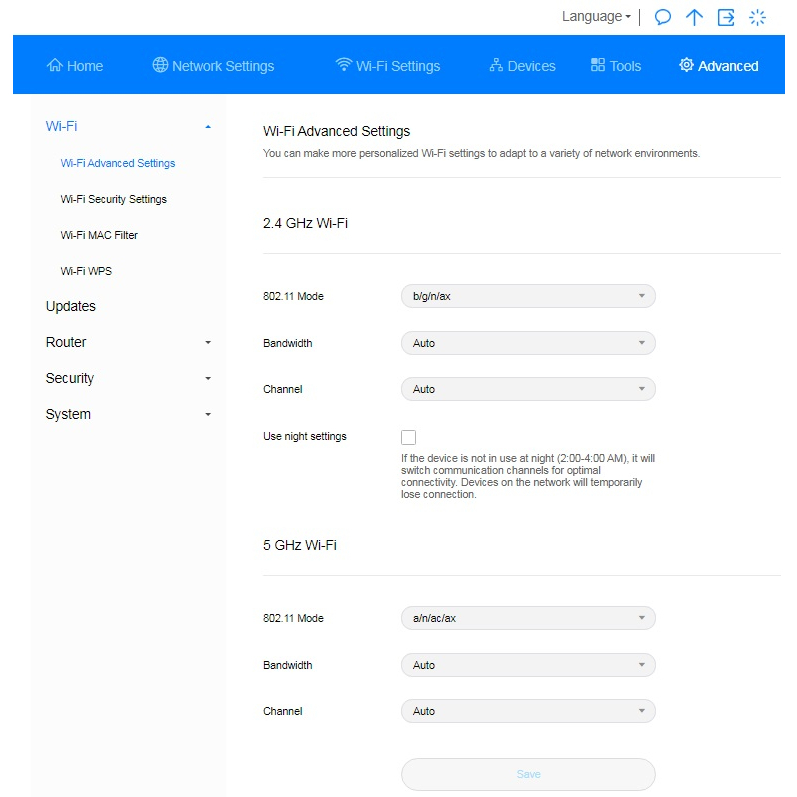
Task: Click the up-arrow update icon
Action: click(694, 17)
